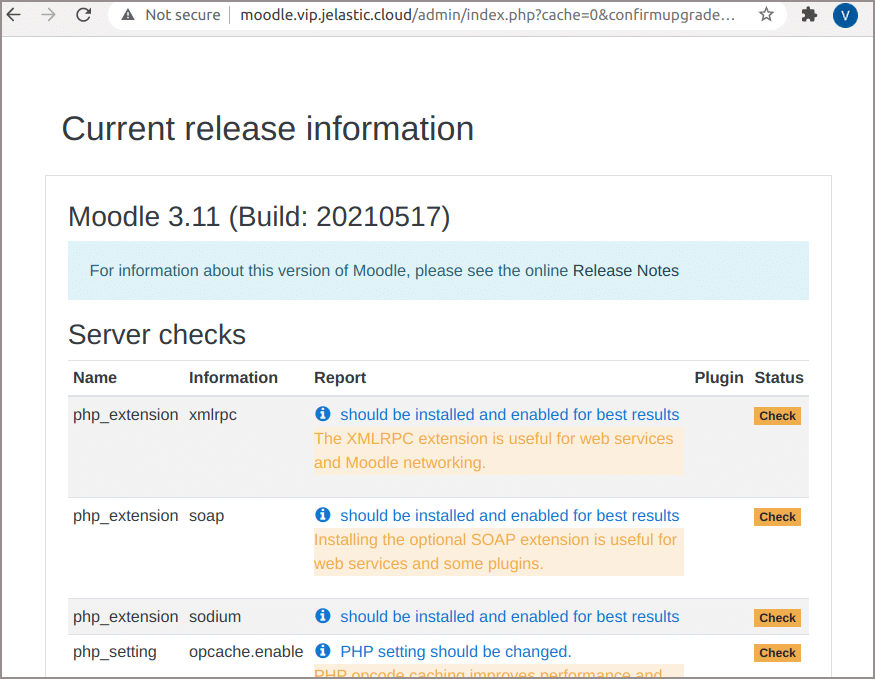Click the browser forward arrow
875x679 pixels.
point(49,15)
